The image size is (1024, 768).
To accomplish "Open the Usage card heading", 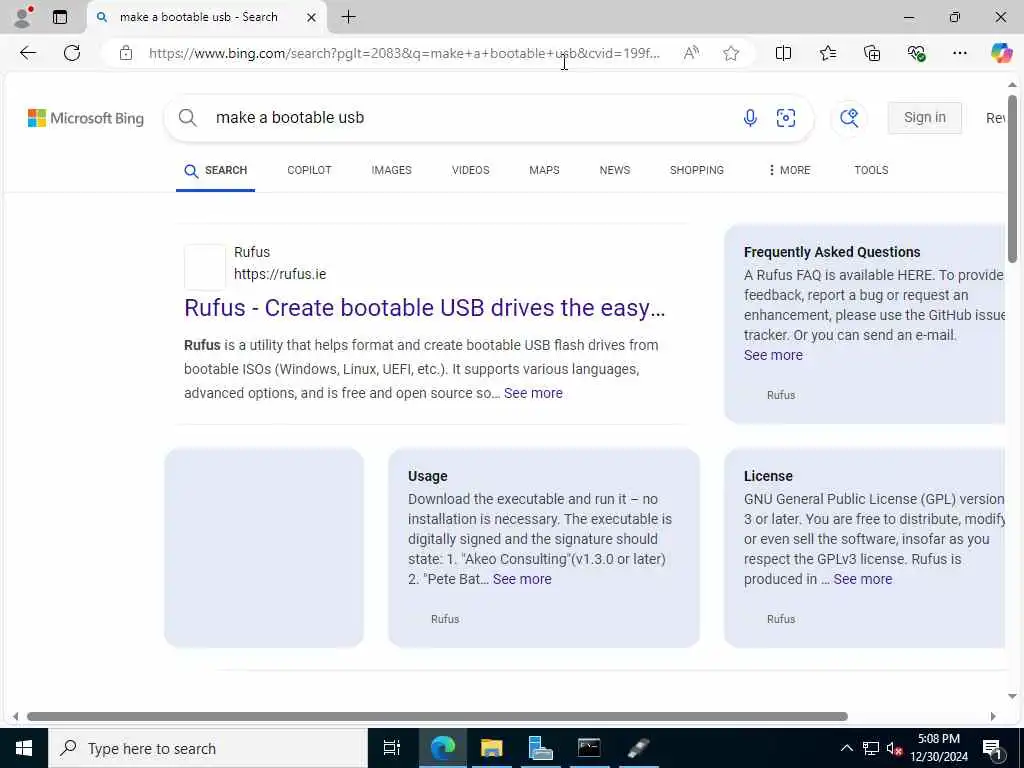I will click(428, 476).
